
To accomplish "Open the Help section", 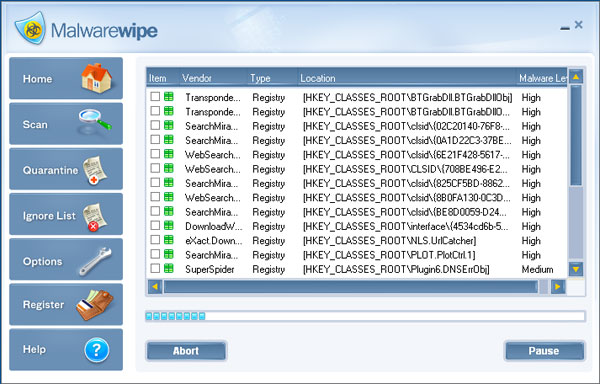I will pyautogui.click(x=66, y=350).
